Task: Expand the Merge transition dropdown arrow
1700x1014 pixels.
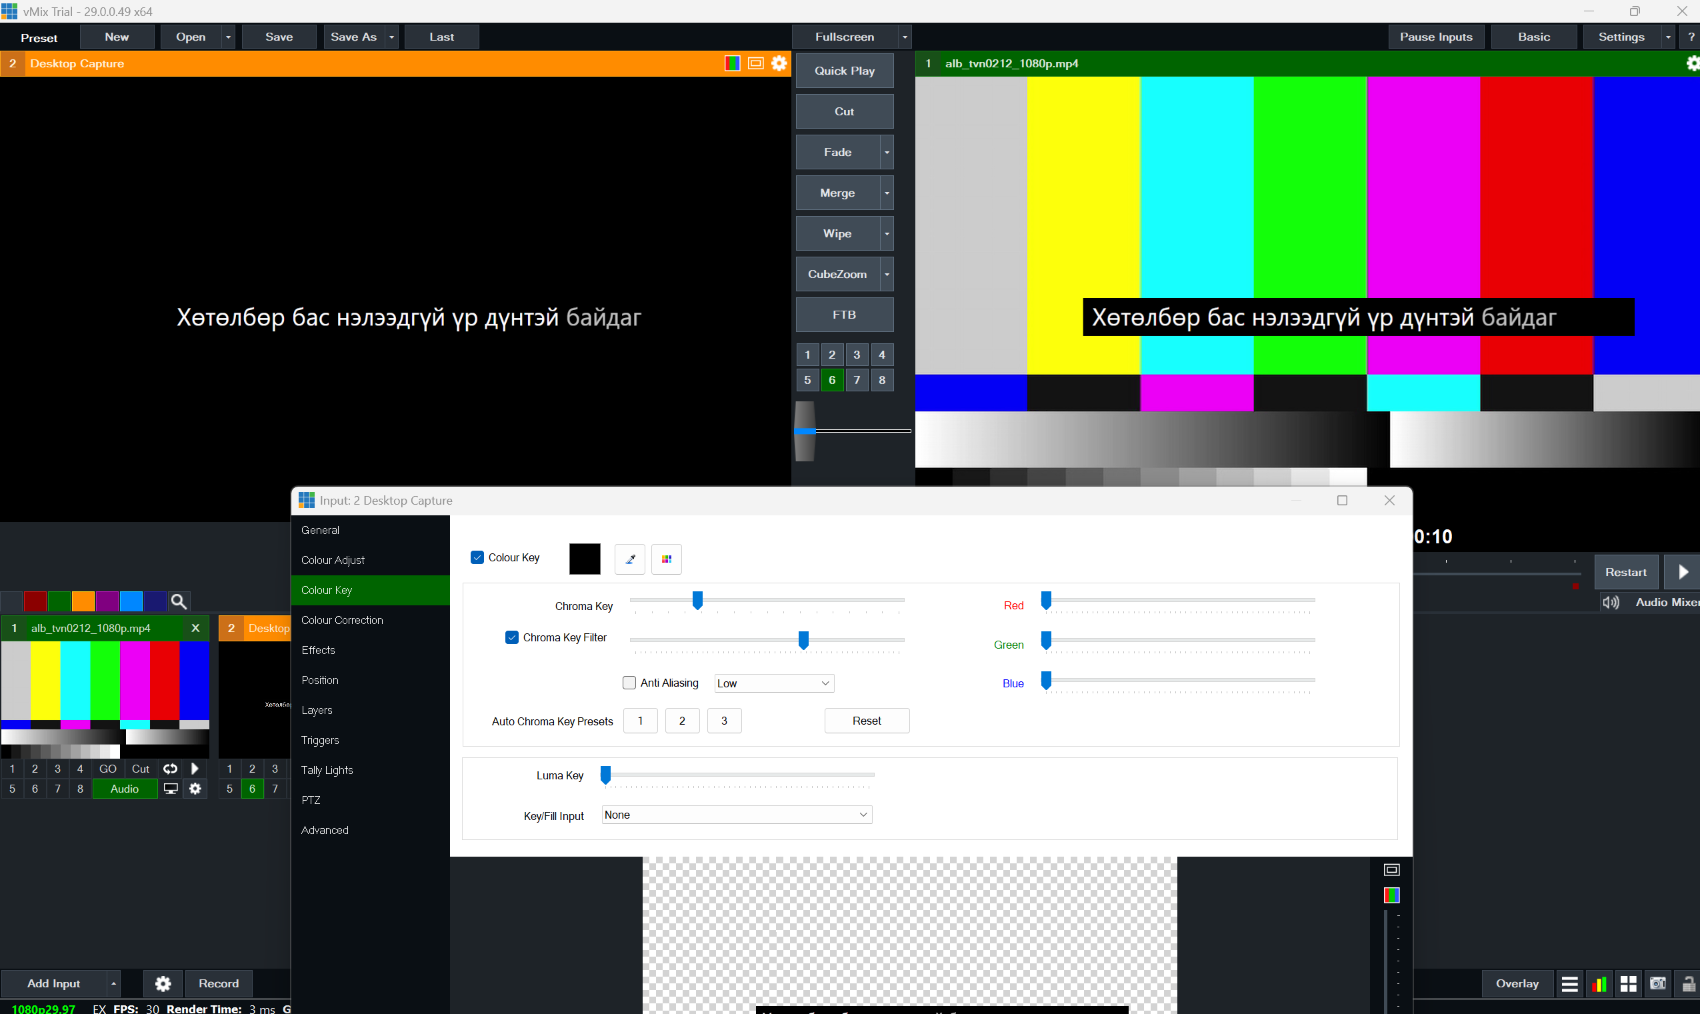Action: coord(887,193)
